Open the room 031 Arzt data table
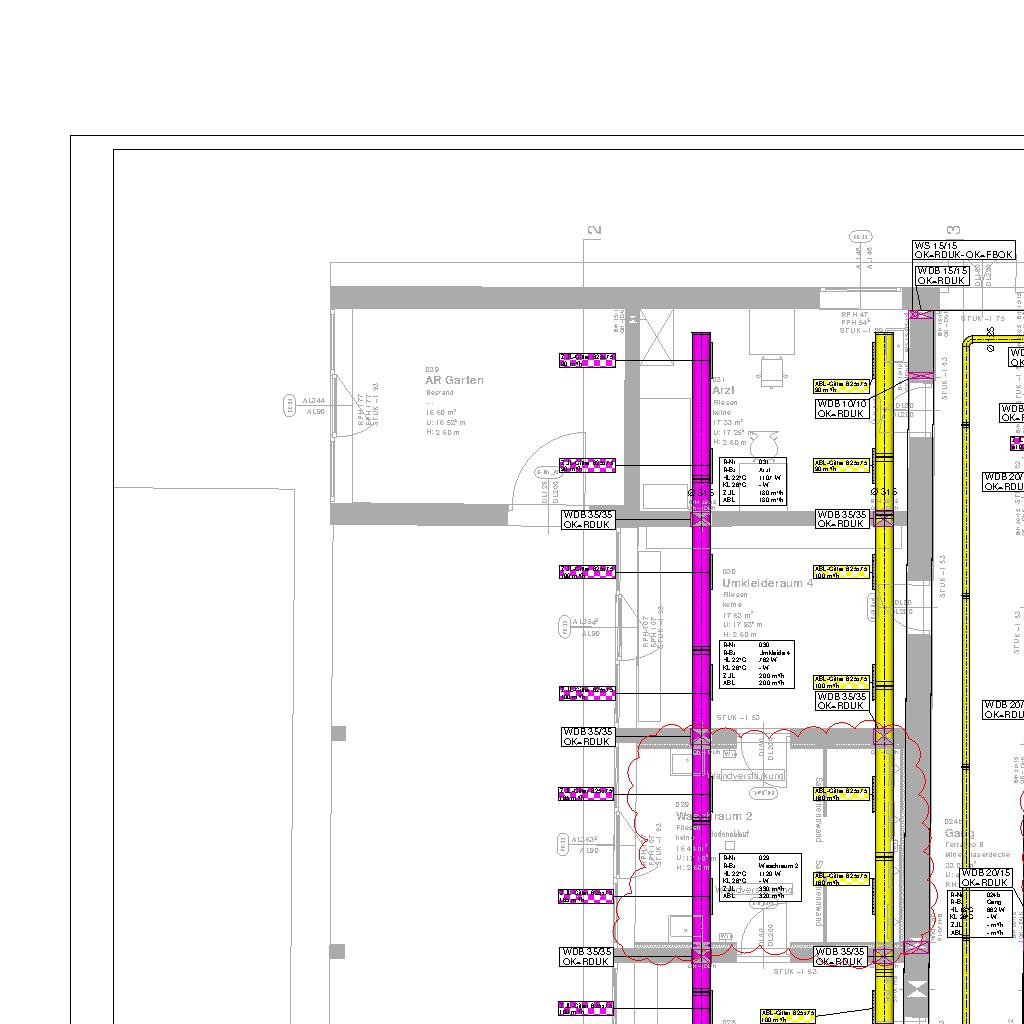1024x1024 pixels. (x=752, y=481)
